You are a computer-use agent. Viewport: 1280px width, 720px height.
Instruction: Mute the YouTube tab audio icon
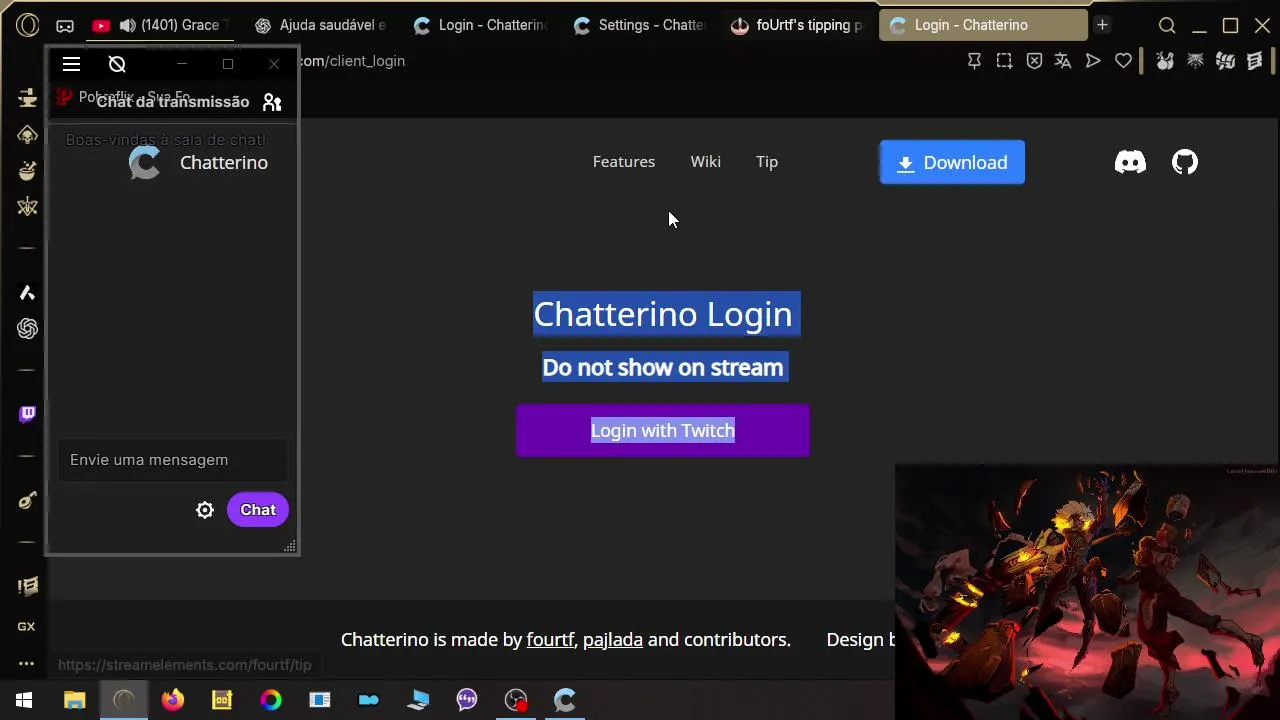click(x=127, y=25)
